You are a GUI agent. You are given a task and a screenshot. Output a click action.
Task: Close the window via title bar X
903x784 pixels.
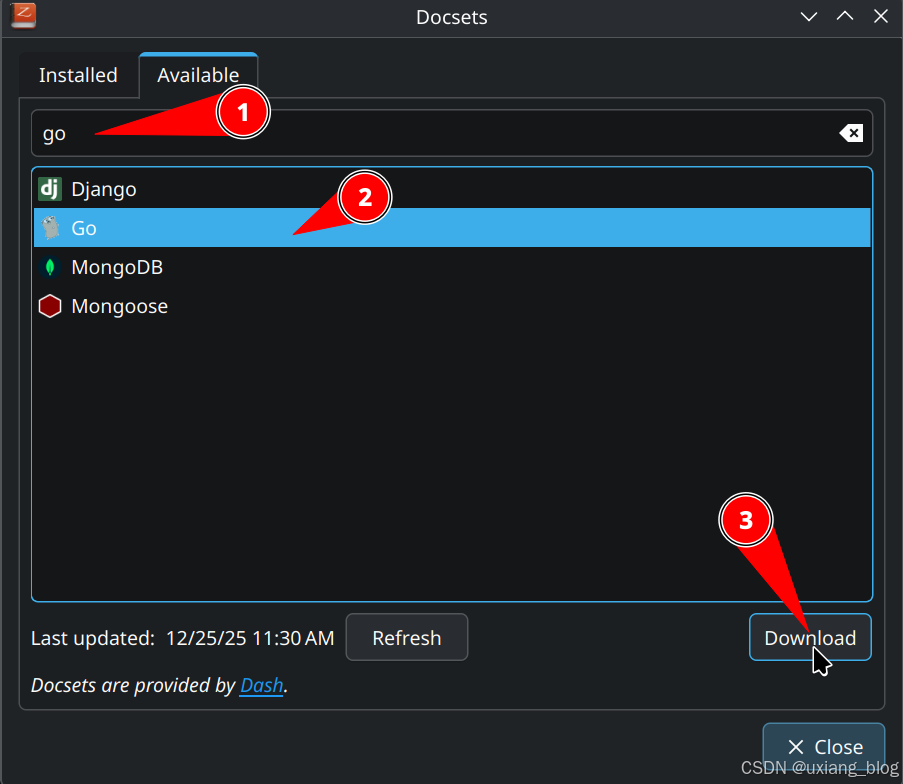[x=881, y=17]
